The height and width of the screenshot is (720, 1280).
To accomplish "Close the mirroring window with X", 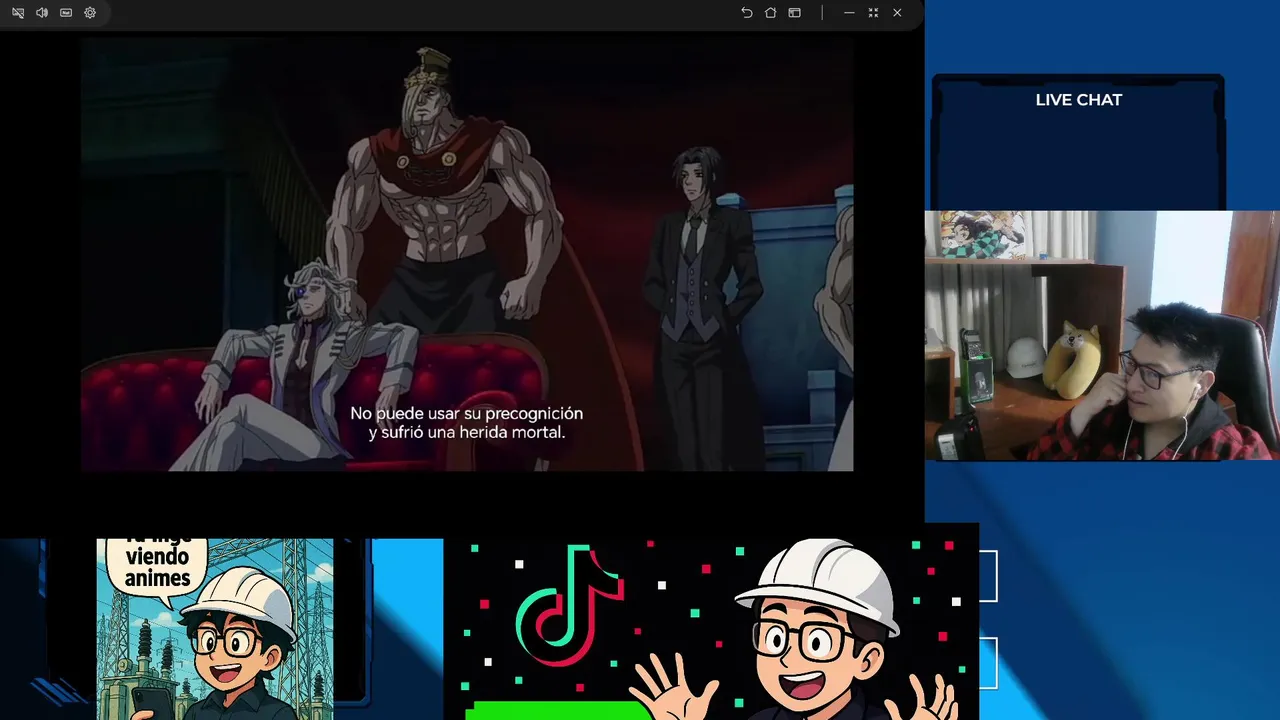I will click(x=897, y=13).
